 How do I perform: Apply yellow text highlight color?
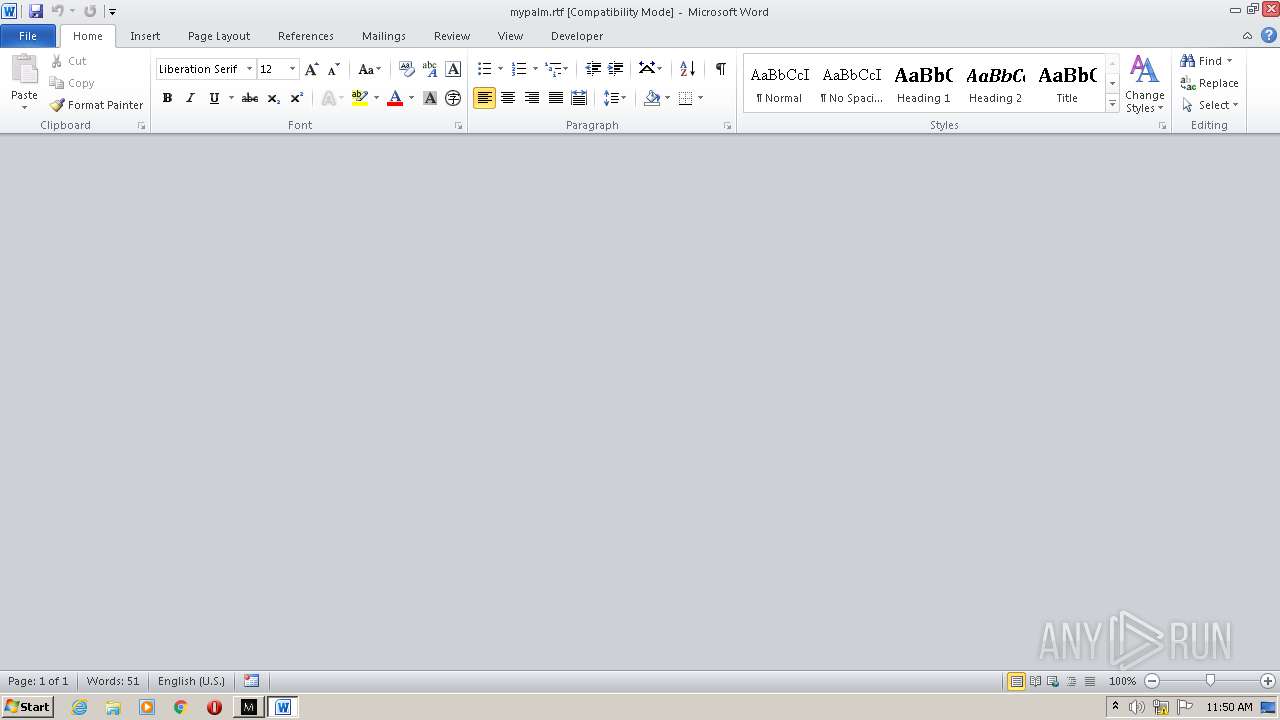(360, 98)
